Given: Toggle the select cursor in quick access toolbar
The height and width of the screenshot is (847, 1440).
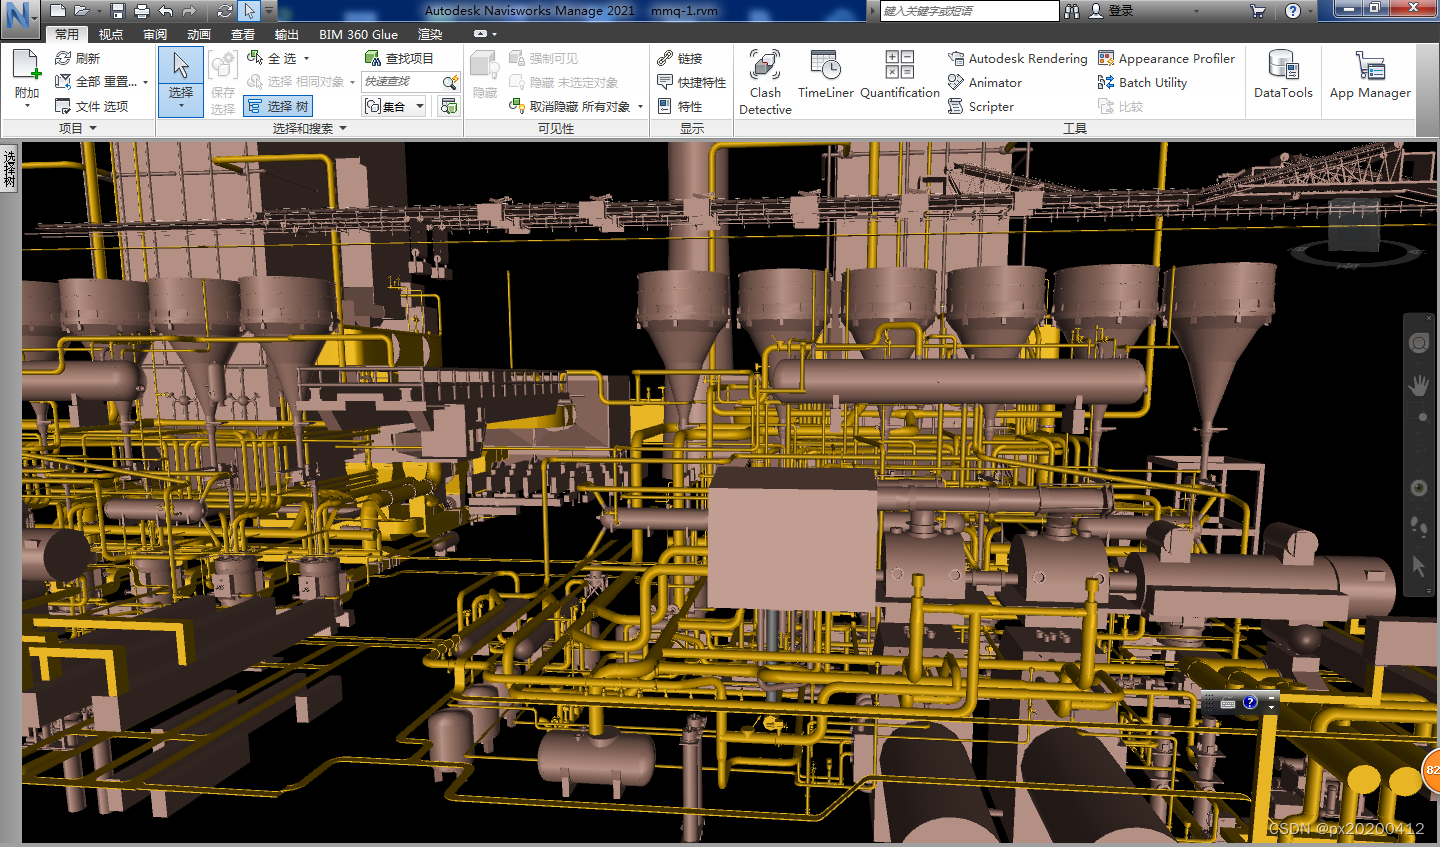Looking at the screenshot, I should [x=249, y=11].
